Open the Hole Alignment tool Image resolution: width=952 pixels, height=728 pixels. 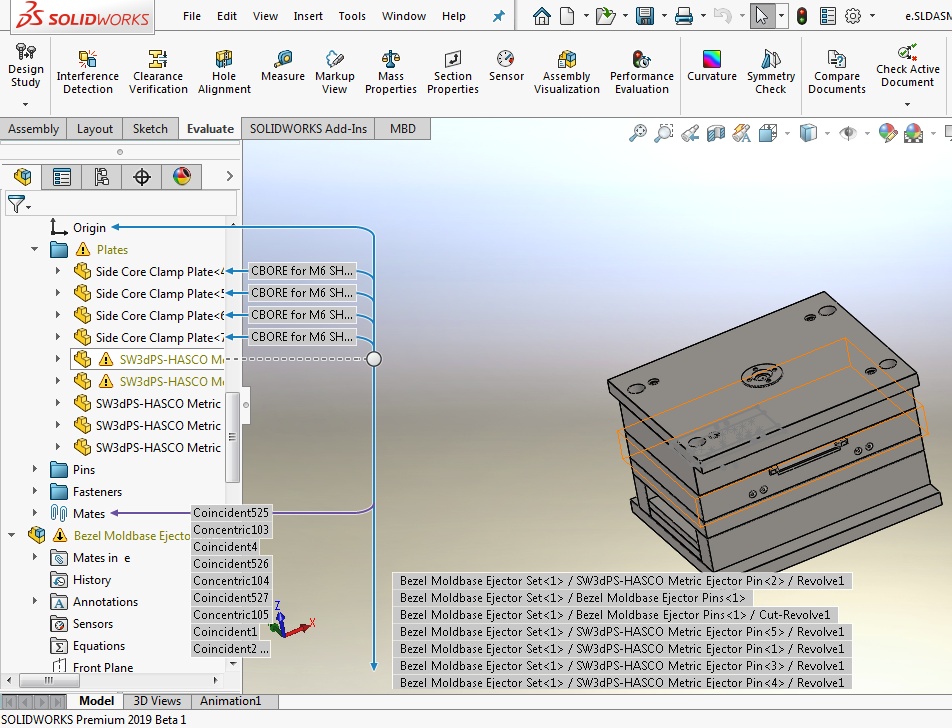coord(224,72)
